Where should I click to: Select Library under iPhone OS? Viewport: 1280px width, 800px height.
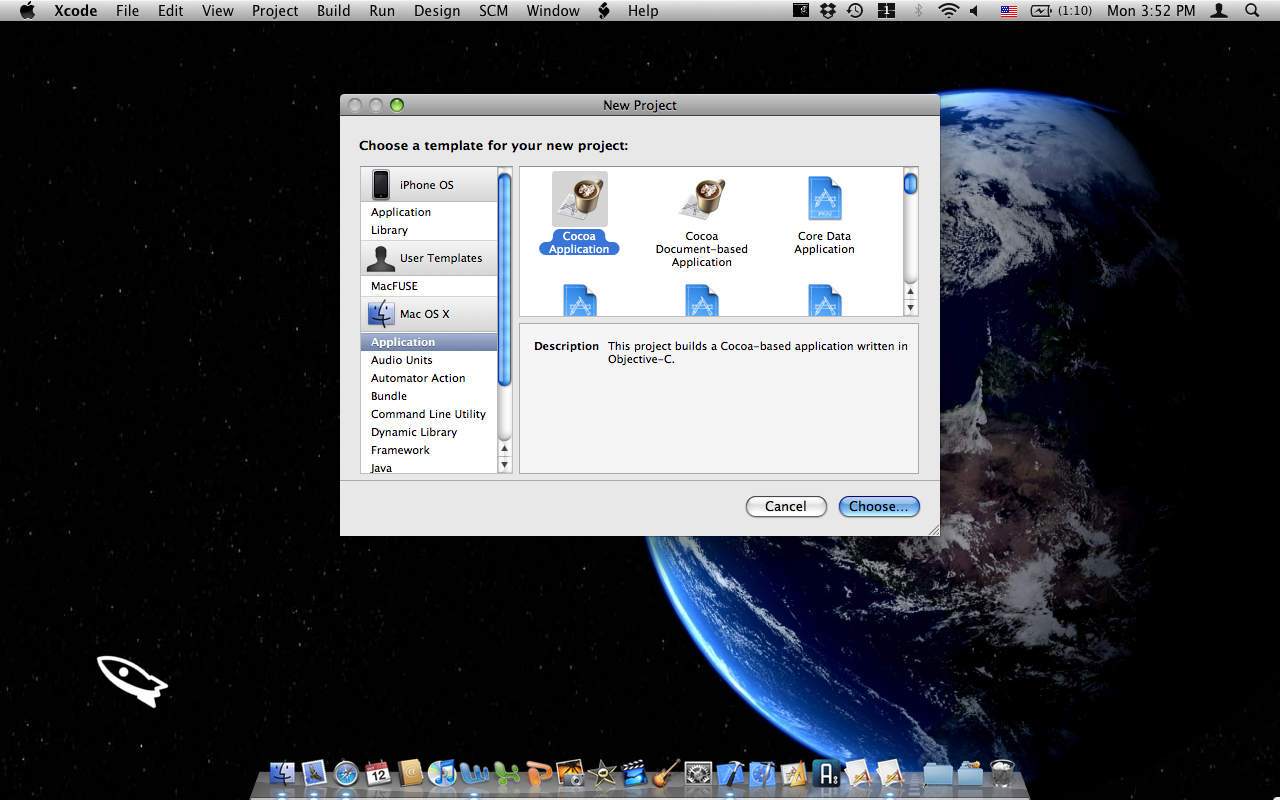[x=429, y=230]
